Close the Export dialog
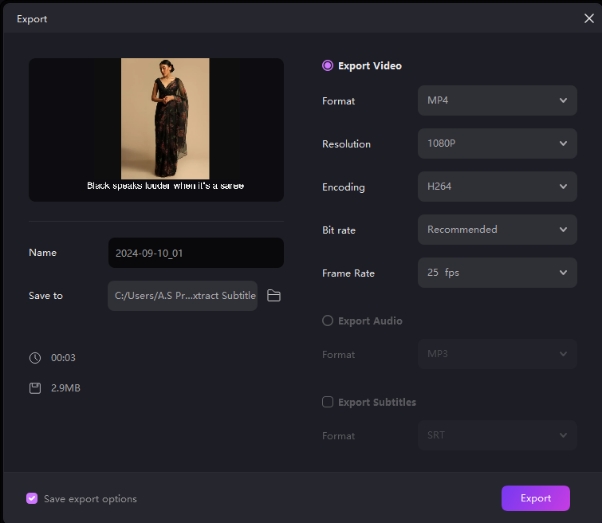Screen dimensions: 602x523 [x=588, y=18]
